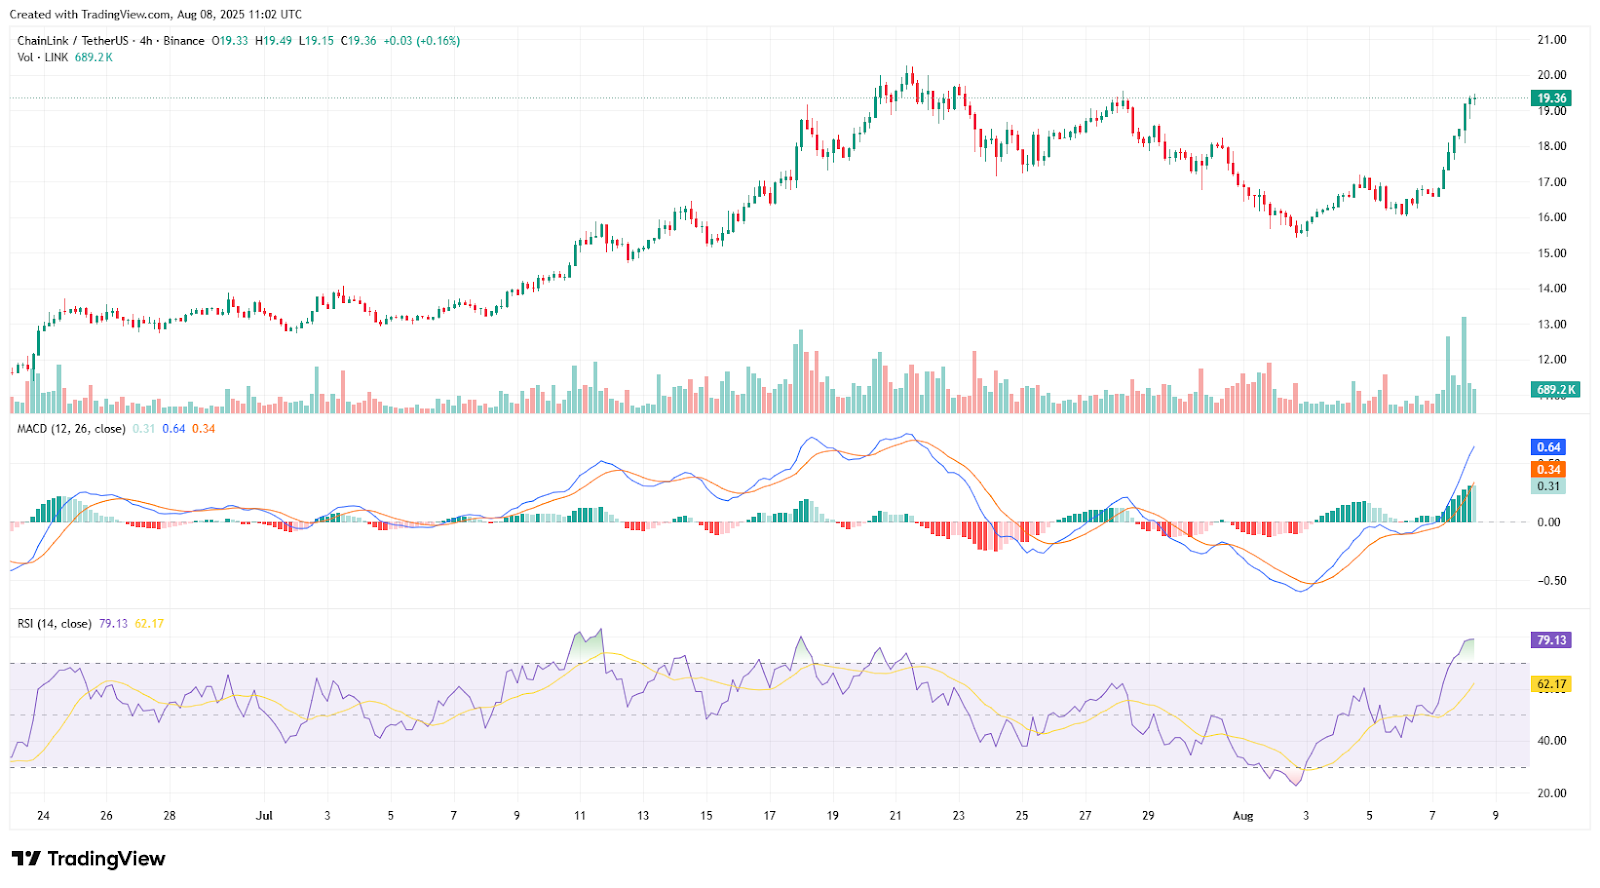Click the 18.00 price axis label
The width and height of the screenshot is (1600, 888).
(1552, 146)
